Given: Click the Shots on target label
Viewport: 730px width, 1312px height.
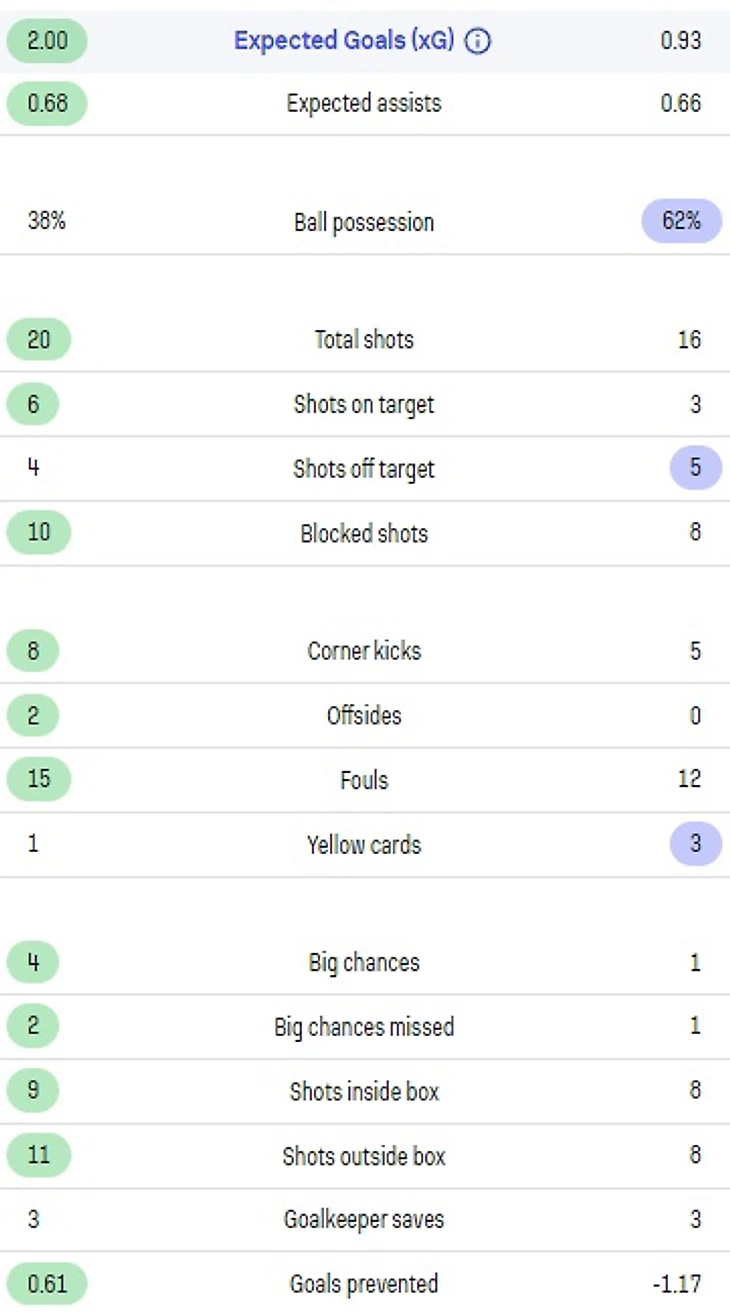Looking at the screenshot, I should click(364, 405).
